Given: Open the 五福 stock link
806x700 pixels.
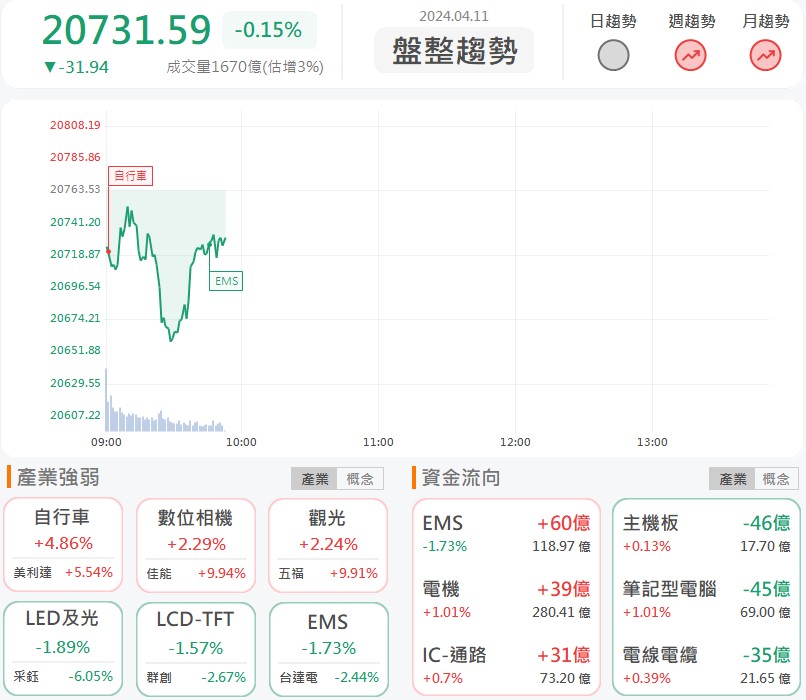Looking at the screenshot, I should [290, 575].
